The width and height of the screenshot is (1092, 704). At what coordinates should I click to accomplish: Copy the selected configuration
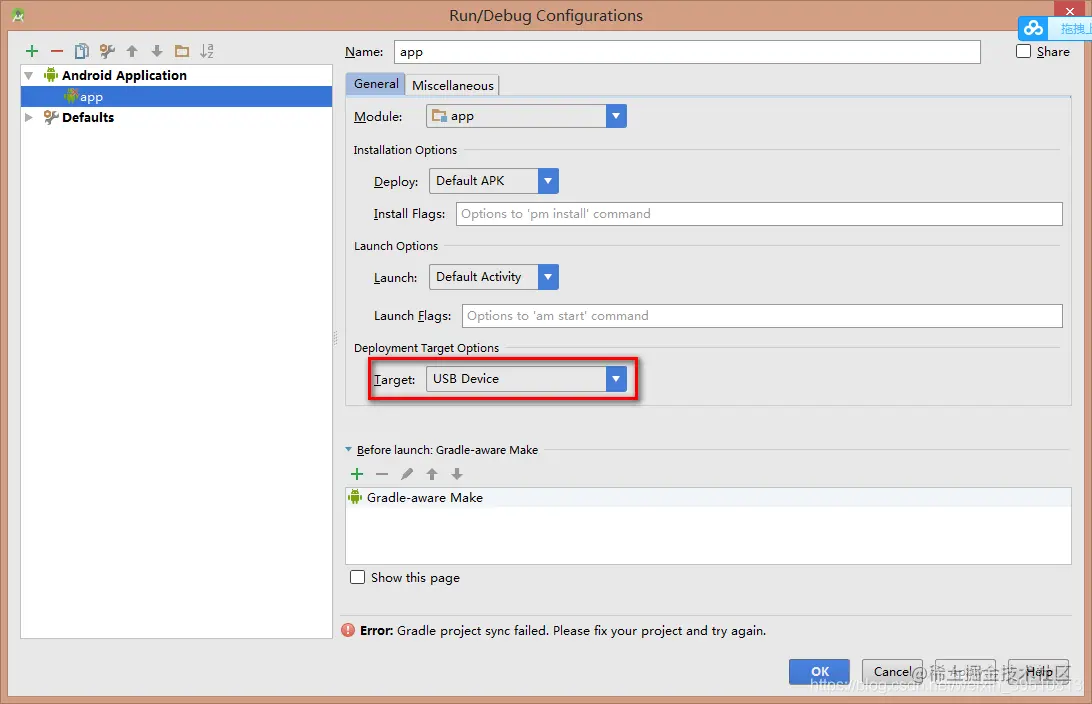click(x=81, y=51)
